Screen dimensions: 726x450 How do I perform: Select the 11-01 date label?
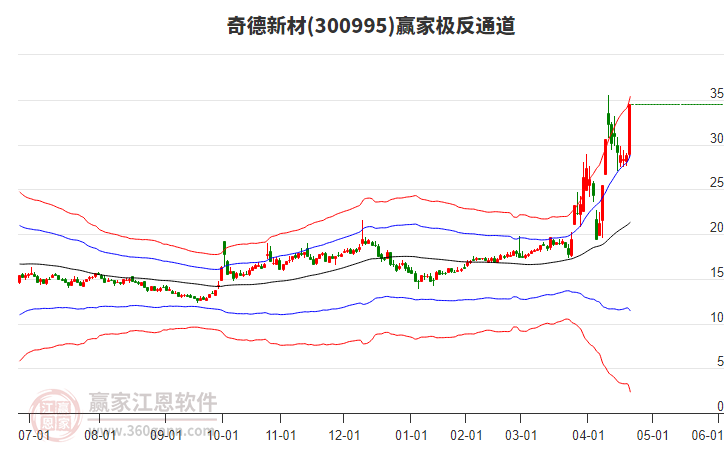coord(281,436)
